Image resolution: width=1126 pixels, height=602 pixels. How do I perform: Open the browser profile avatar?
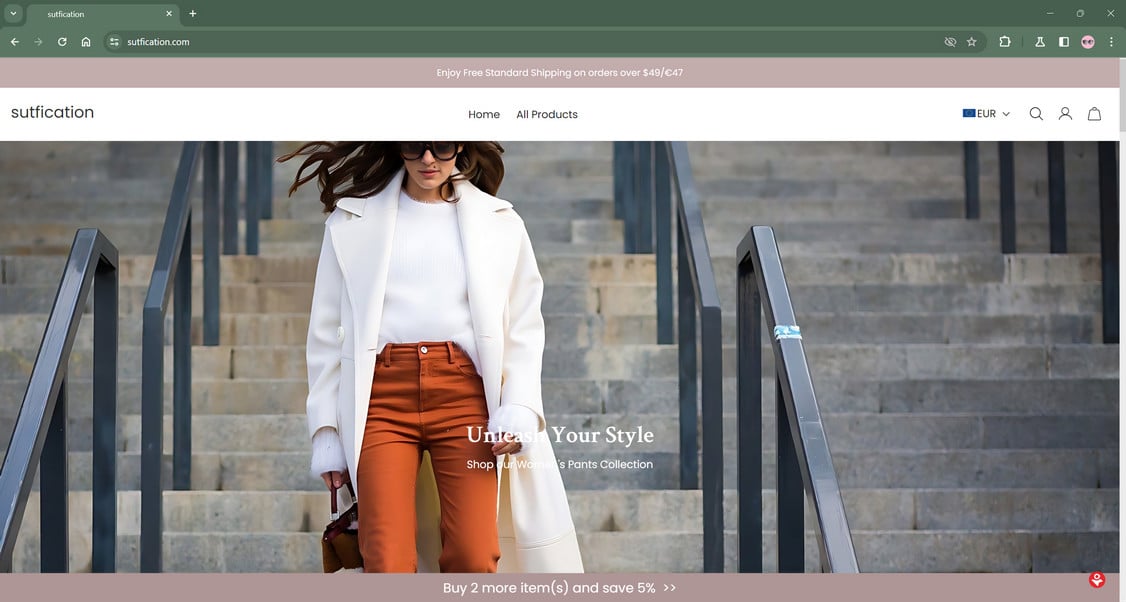point(1087,42)
